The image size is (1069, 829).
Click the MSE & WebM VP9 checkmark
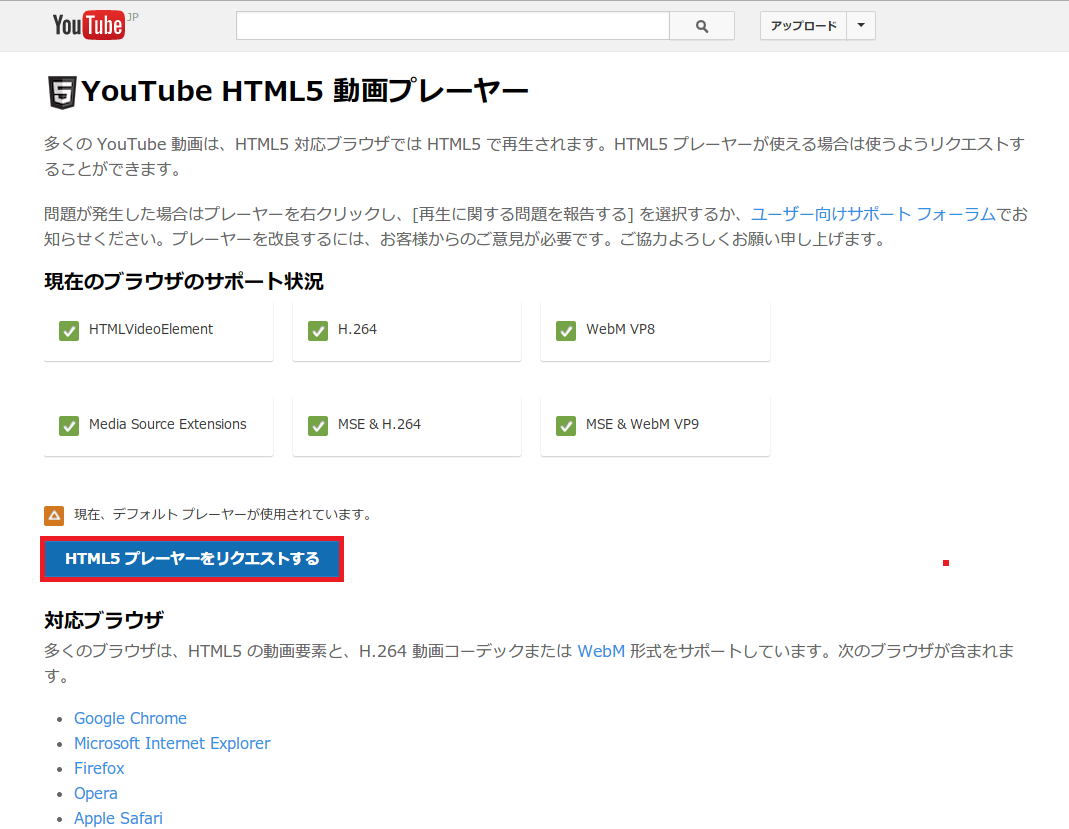pyautogui.click(x=566, y=425)
